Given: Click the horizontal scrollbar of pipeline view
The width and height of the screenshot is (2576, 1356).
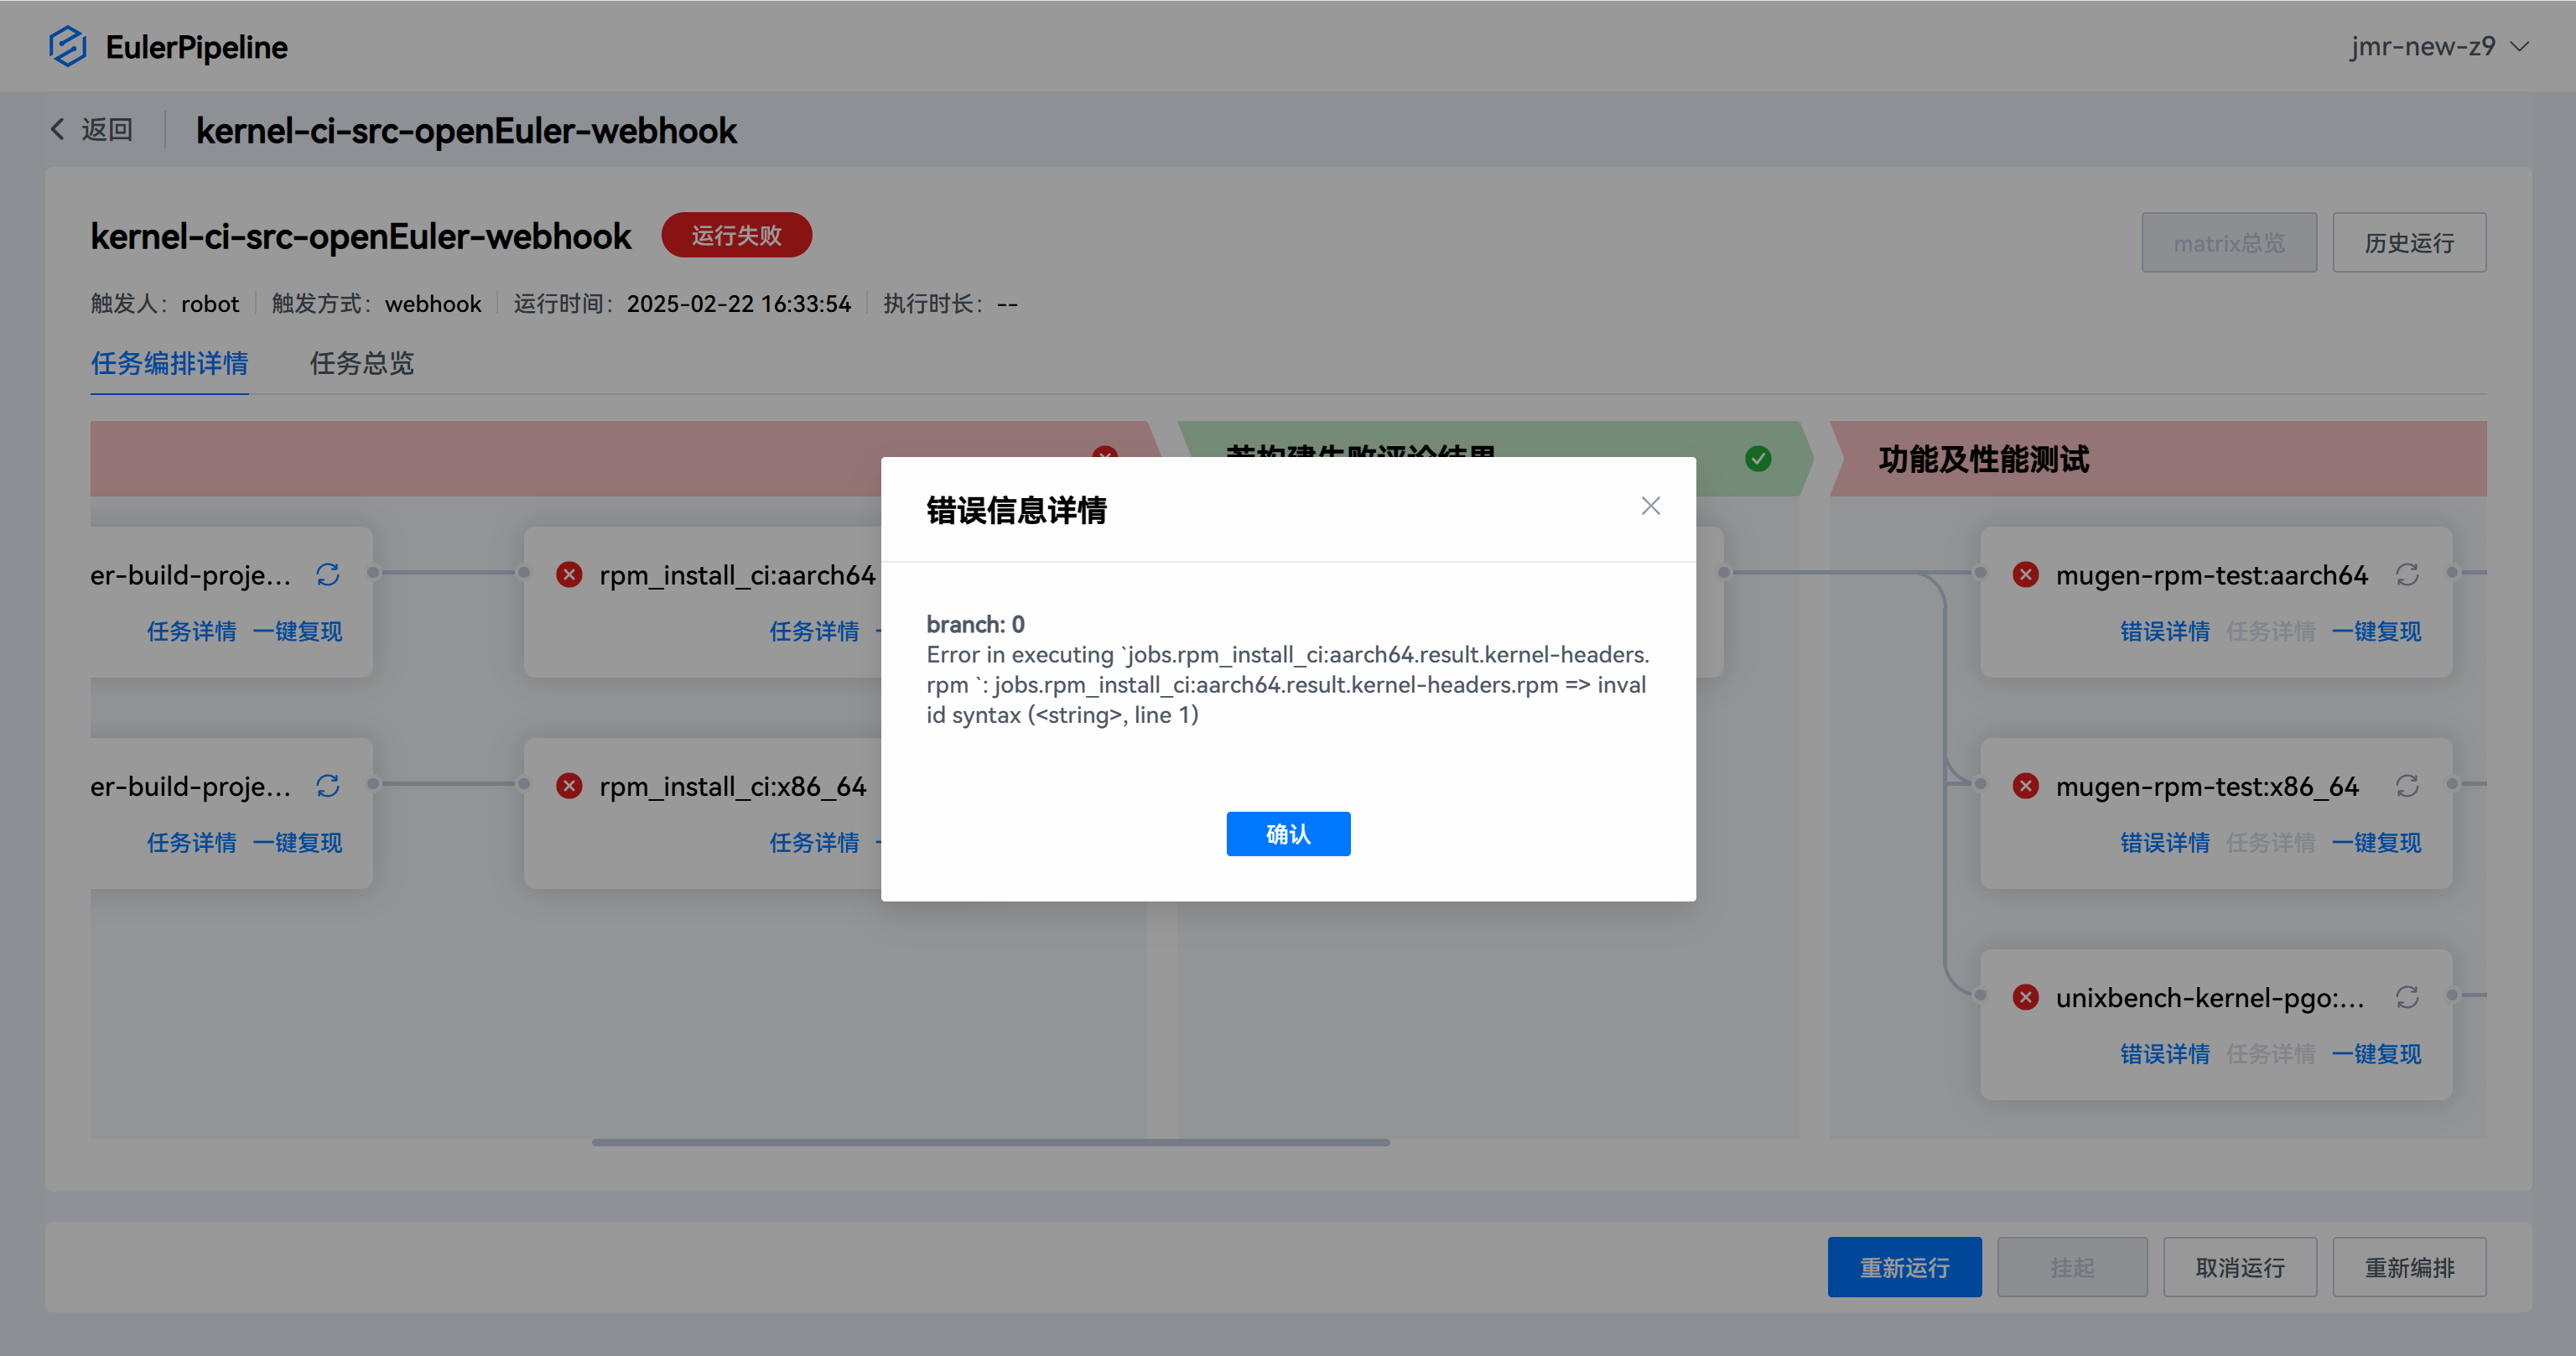Looking at the screenshot, I should 990,1141.
